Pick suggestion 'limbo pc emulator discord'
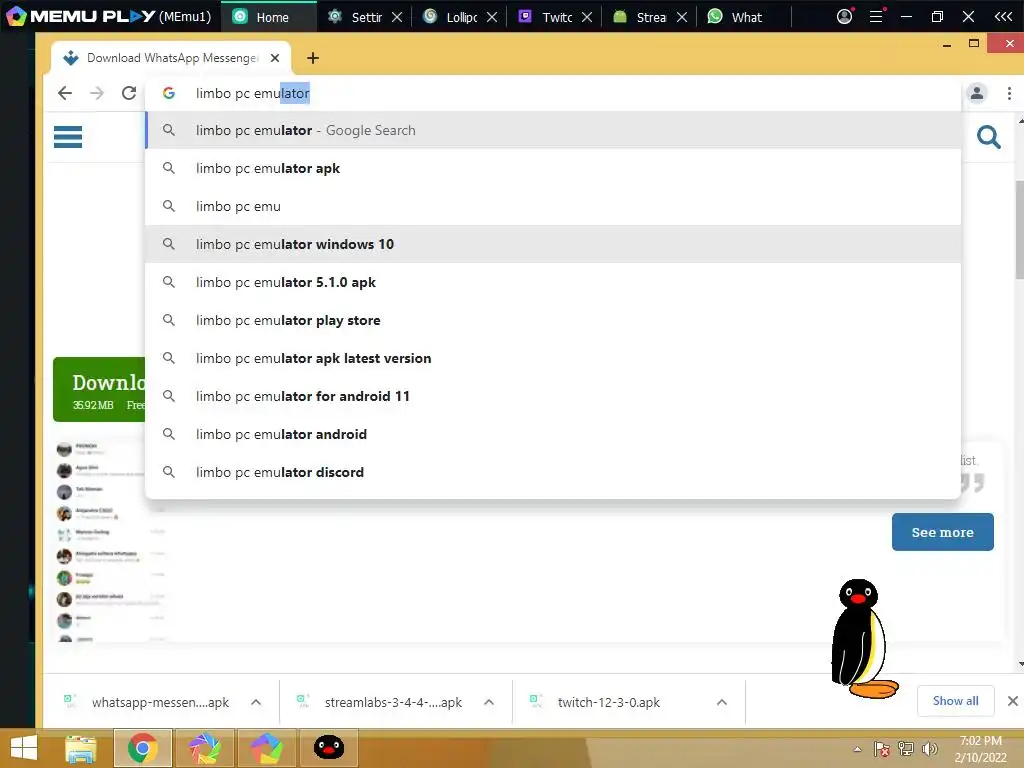The image size is (1024, 768). tap(552, 472)
